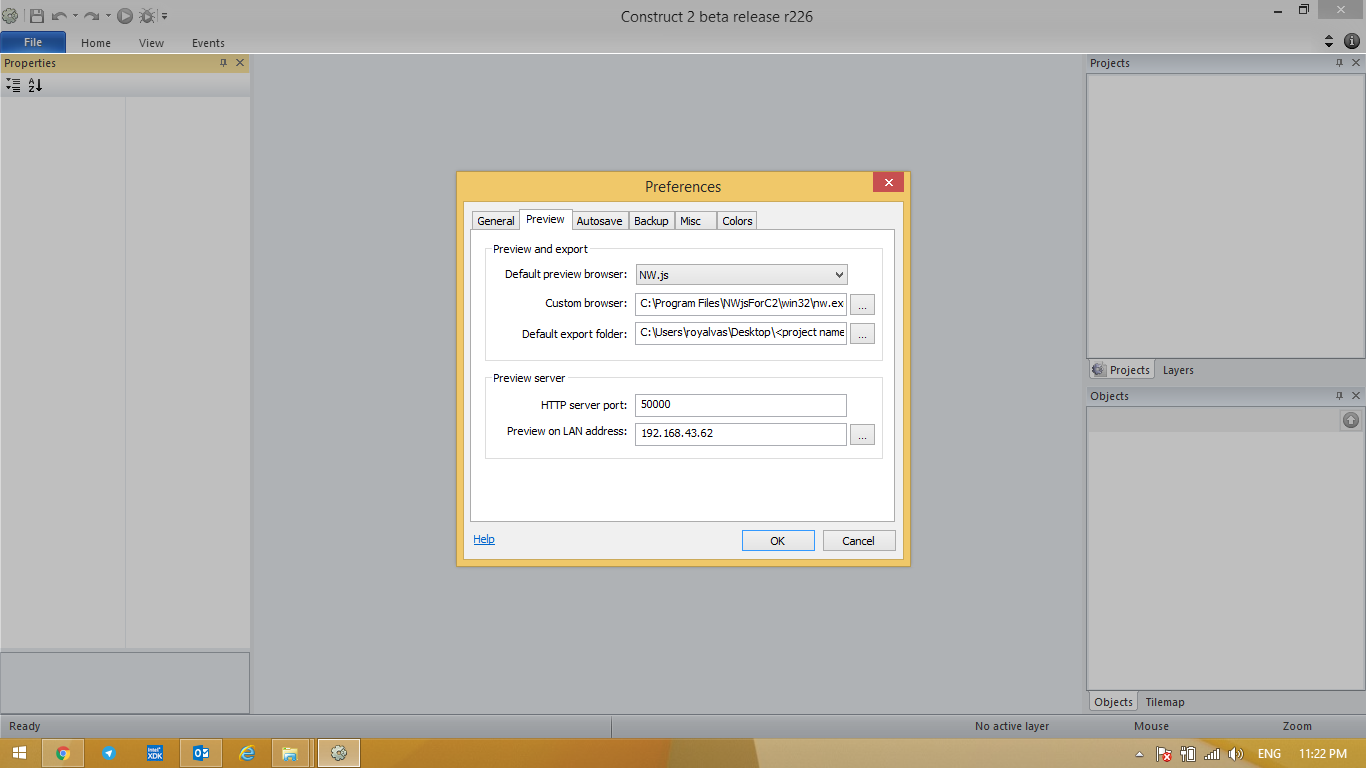The image size is (1366, 768).
Task: Click the HTTP server port field
Action: coord(741,405)
